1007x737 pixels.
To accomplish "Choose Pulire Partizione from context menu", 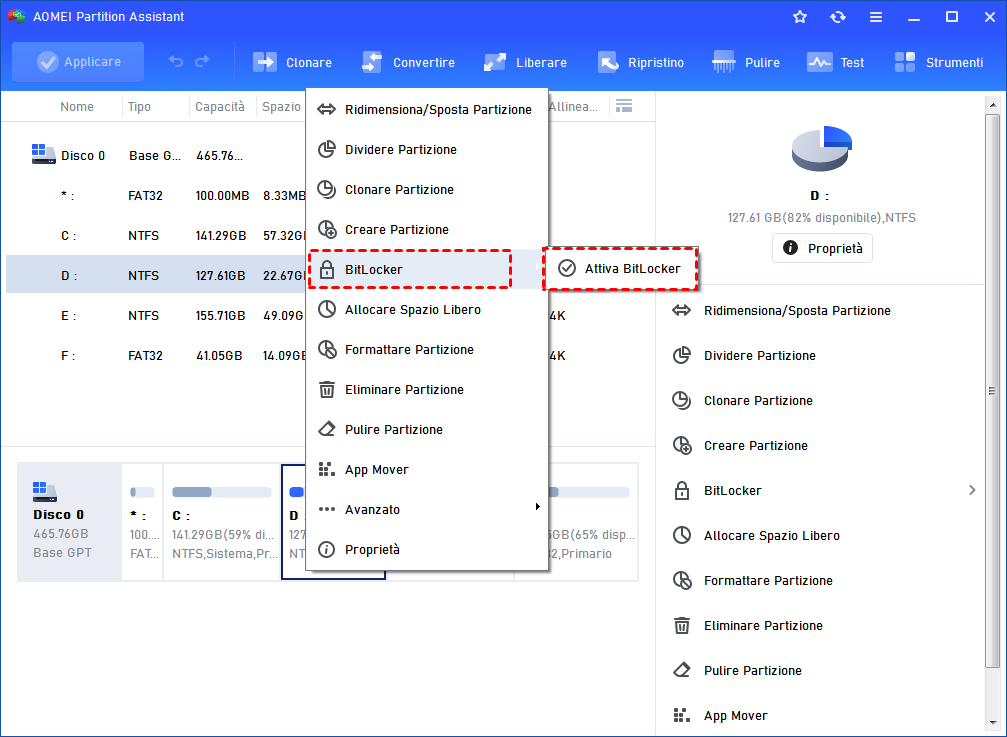I will pos(427,429).
